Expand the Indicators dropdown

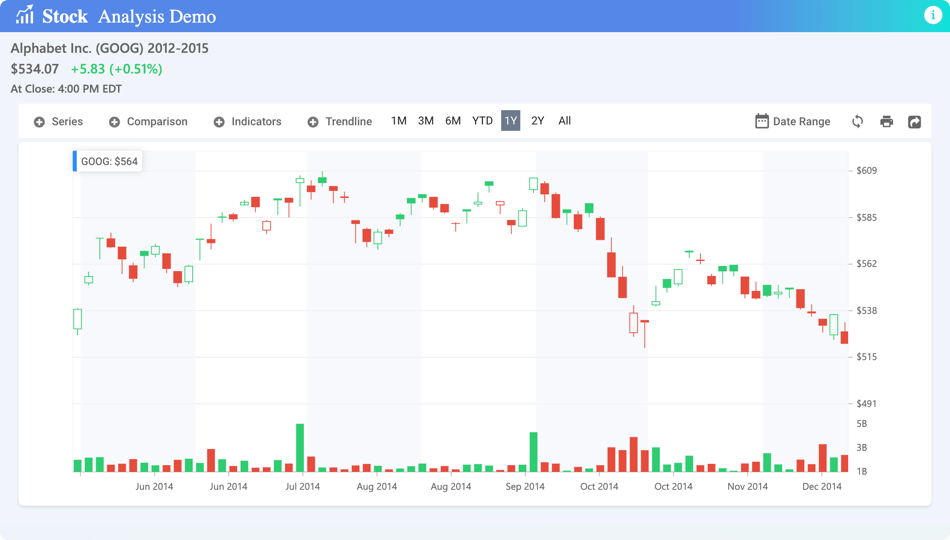coord(247,121)
